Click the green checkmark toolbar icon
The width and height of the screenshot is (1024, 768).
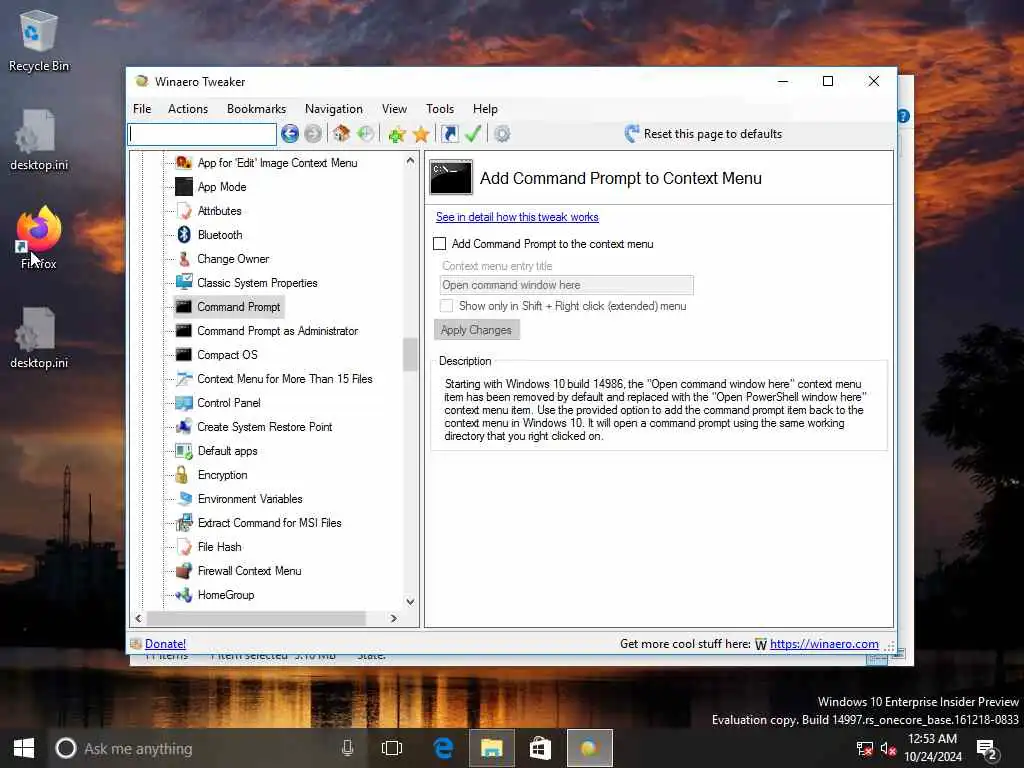[473, 134]
